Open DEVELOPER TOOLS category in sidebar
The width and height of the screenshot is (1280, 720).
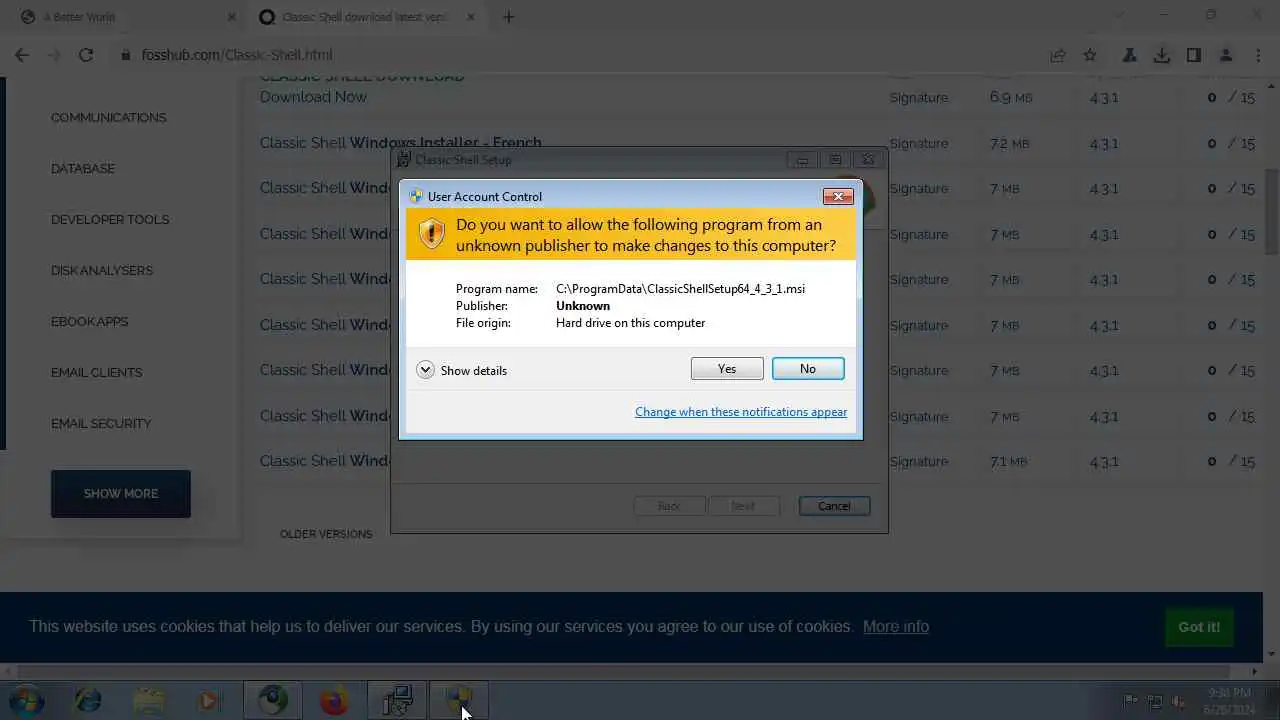point(110,219)
